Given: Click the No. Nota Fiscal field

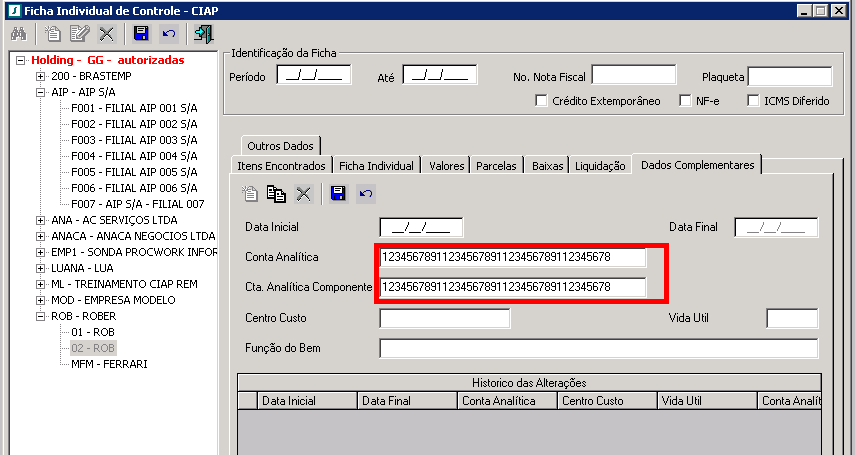Looking at the screenshot, I should (x=633, y=76).
